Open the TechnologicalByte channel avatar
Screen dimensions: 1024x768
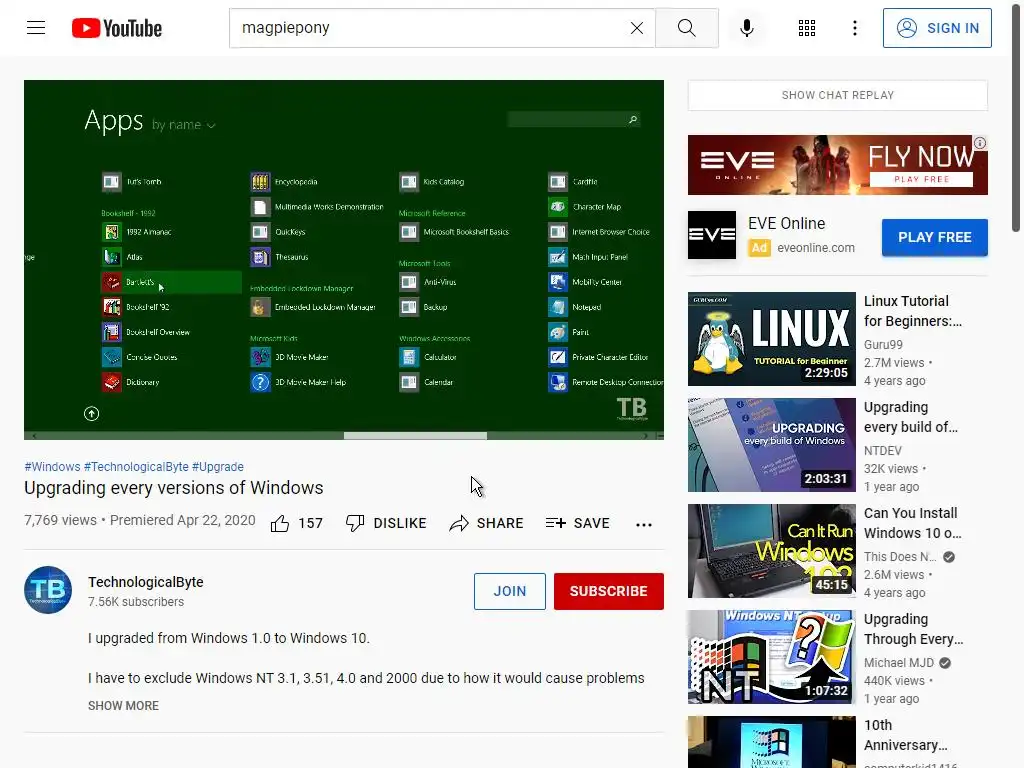48,590
